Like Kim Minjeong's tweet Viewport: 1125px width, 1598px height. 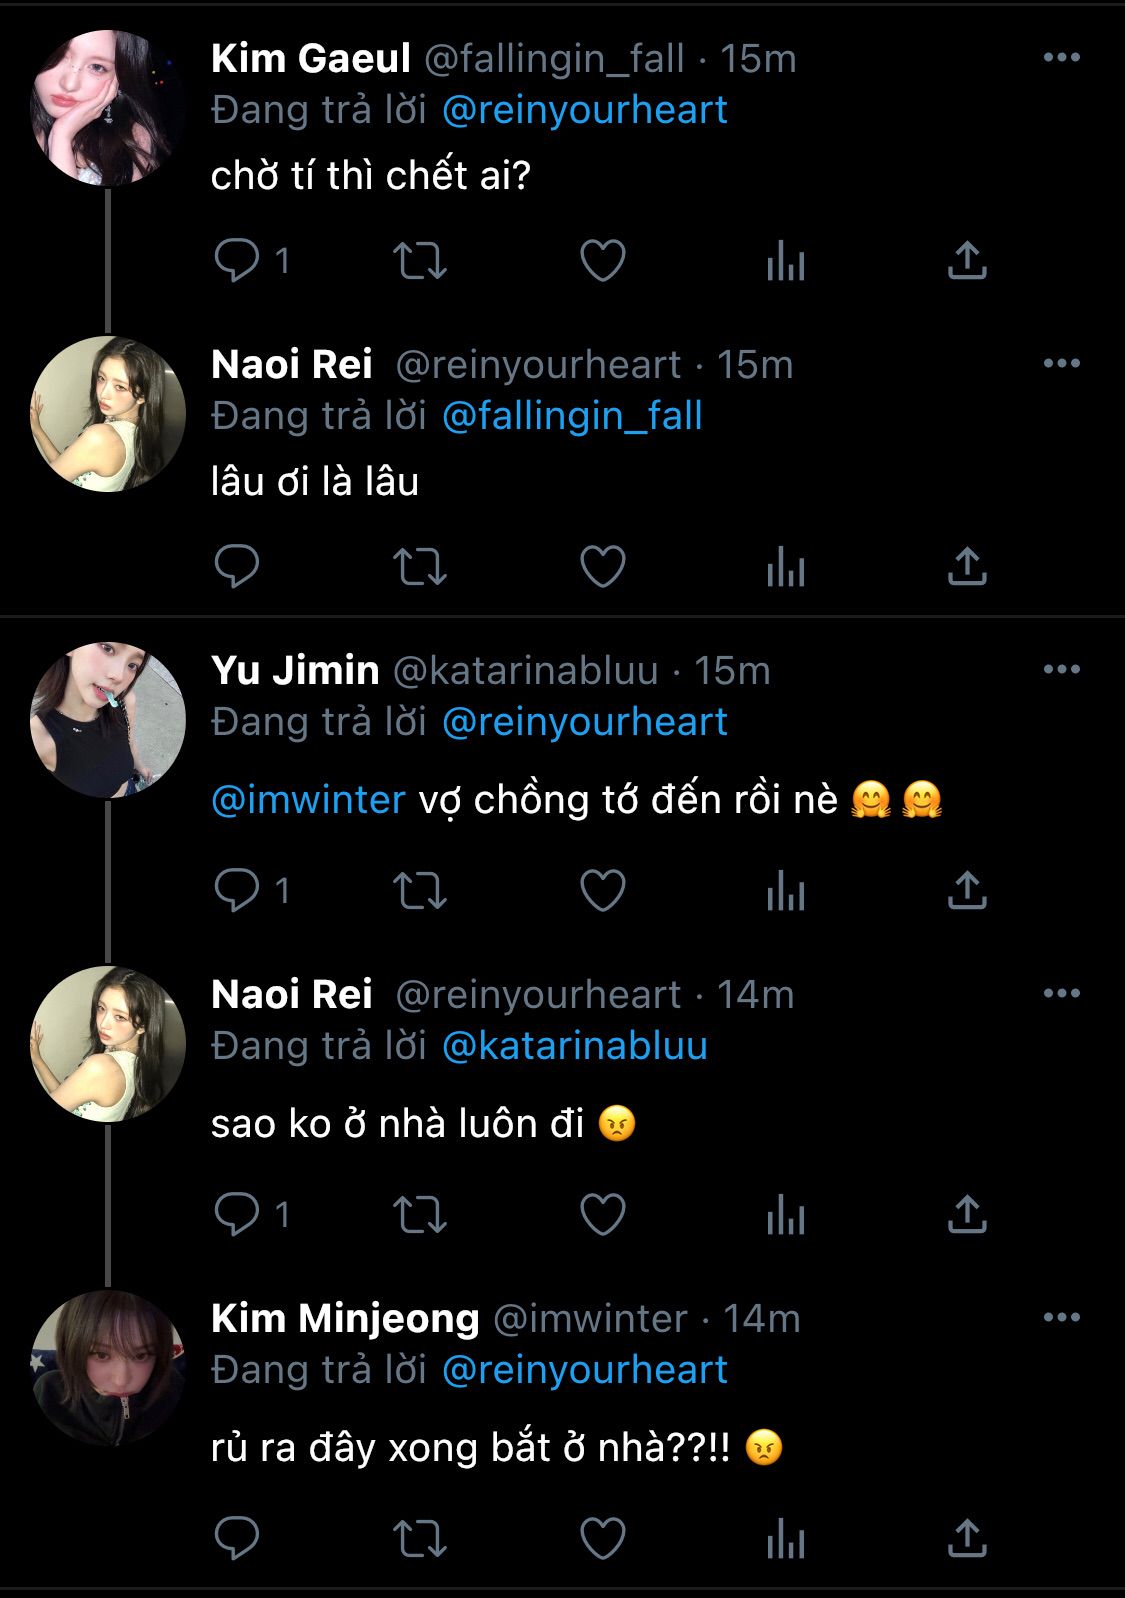603,1539
